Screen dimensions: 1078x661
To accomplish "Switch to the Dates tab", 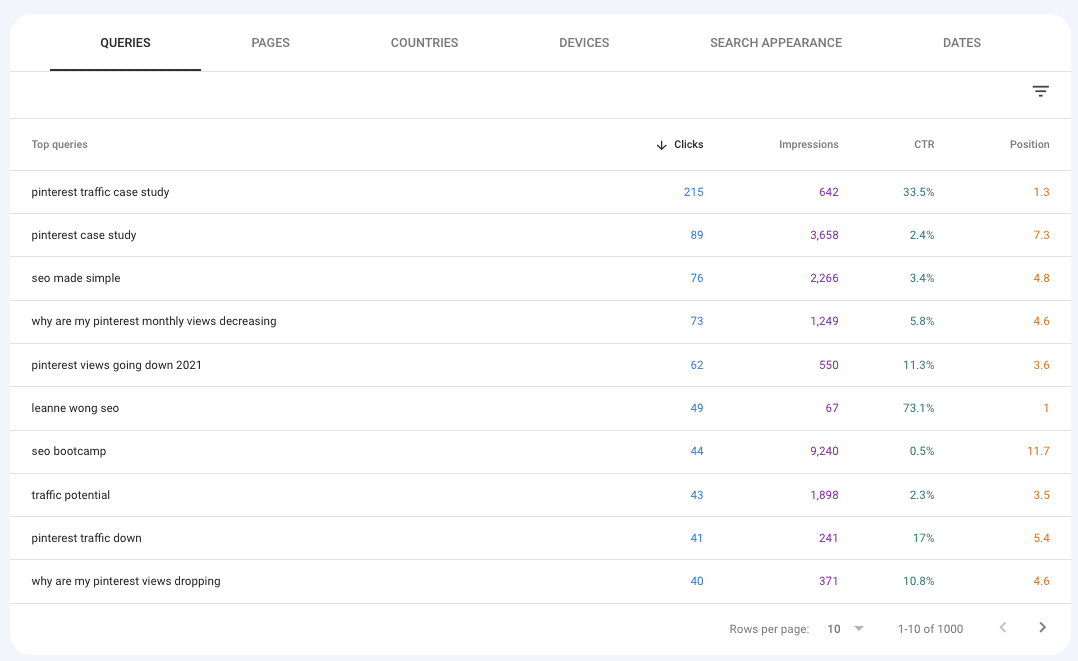I will pos(961,43).
